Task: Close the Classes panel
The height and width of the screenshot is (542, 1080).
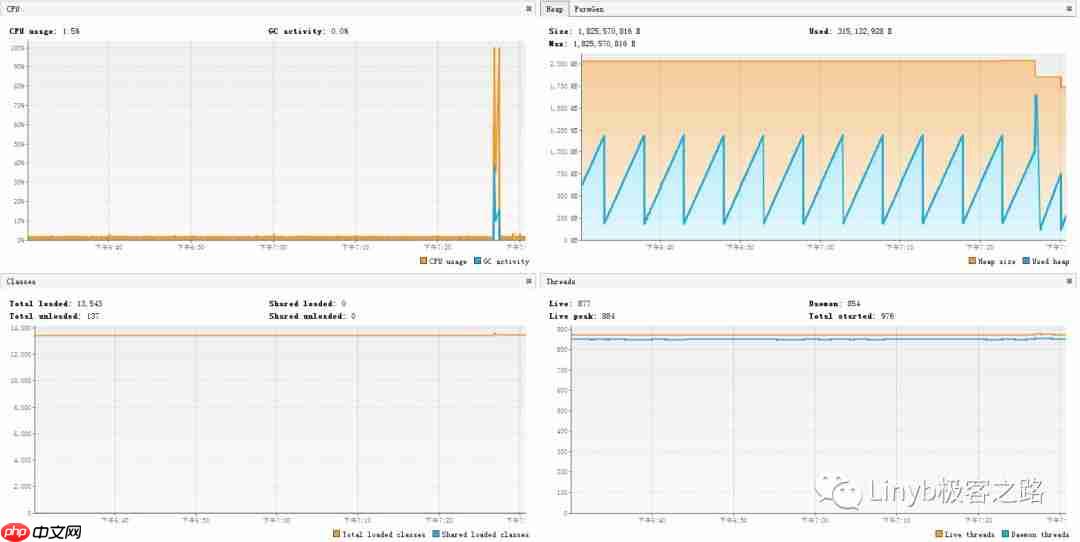Action: coord(529,281)
